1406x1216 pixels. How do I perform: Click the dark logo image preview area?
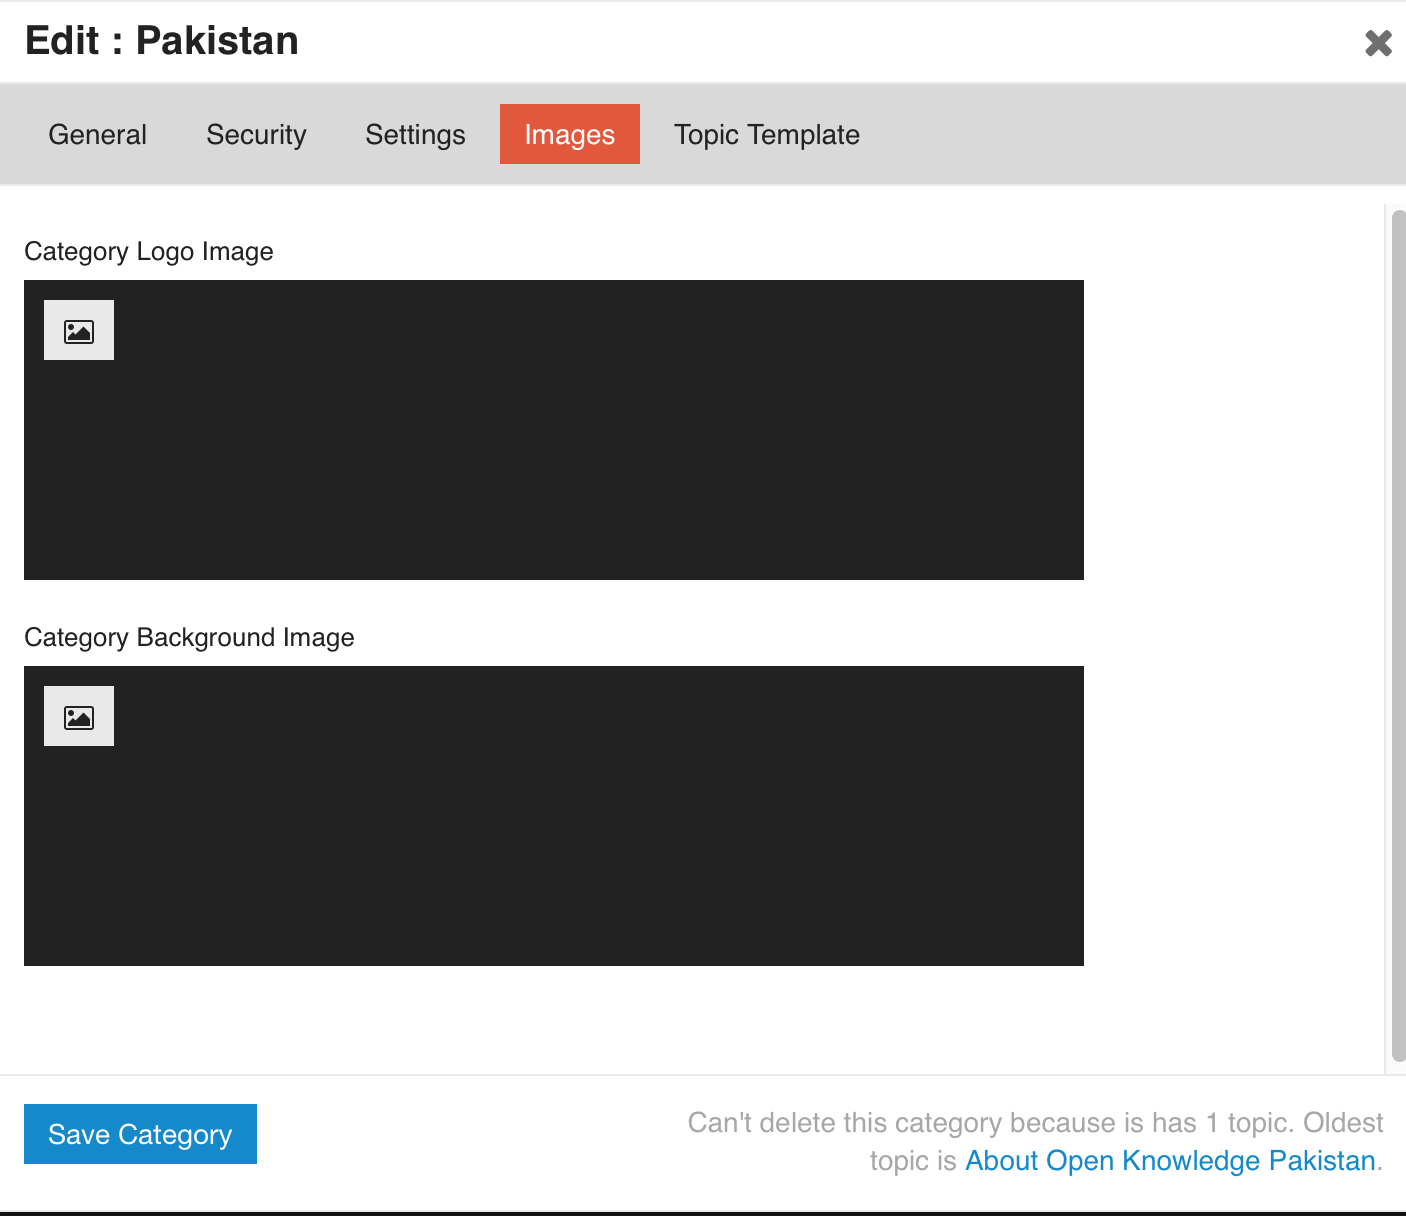600,450
